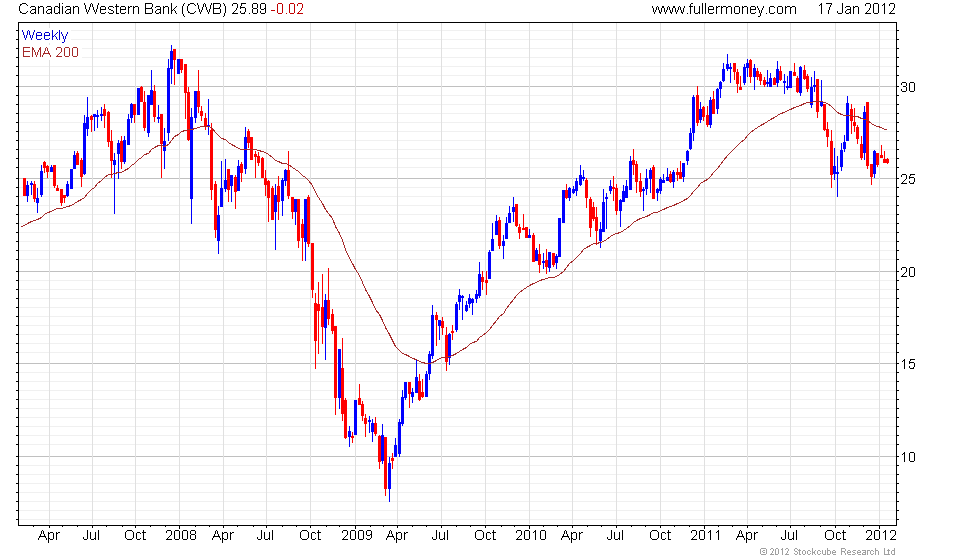
Task: Select the Weekly timeframe label
Action: (45, 36)
